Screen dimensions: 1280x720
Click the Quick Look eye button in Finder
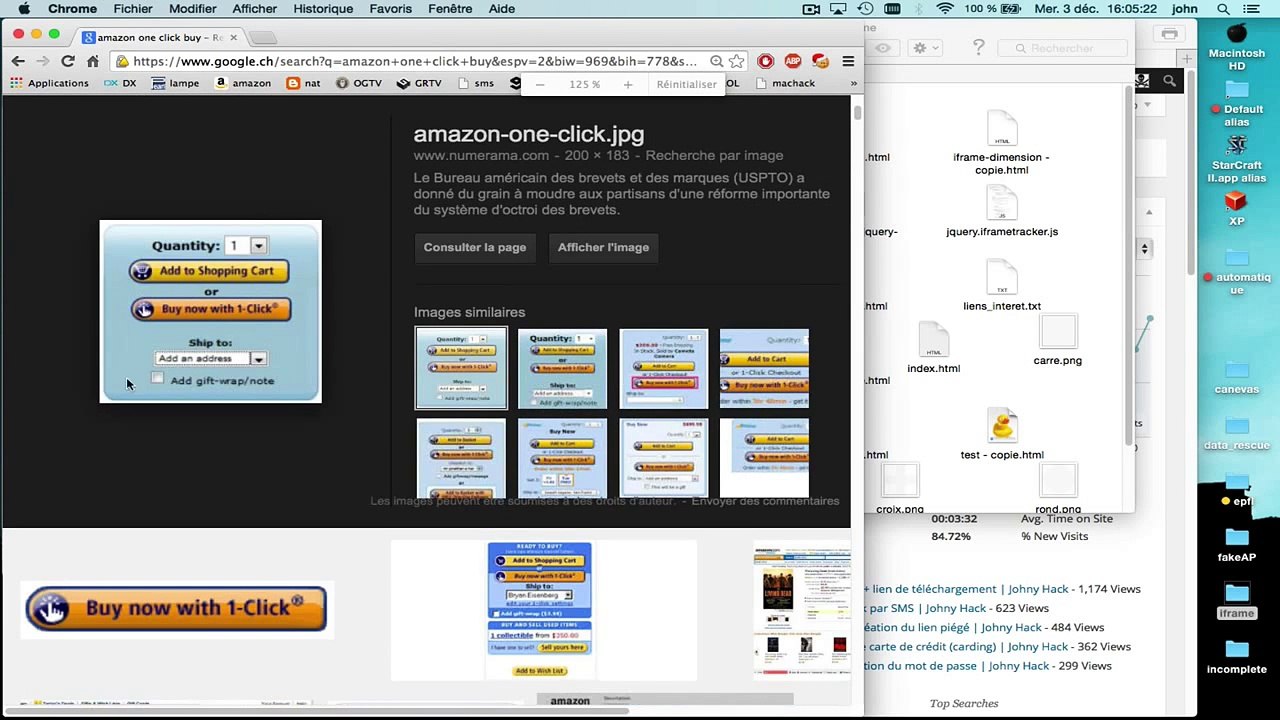coord(882,48)
